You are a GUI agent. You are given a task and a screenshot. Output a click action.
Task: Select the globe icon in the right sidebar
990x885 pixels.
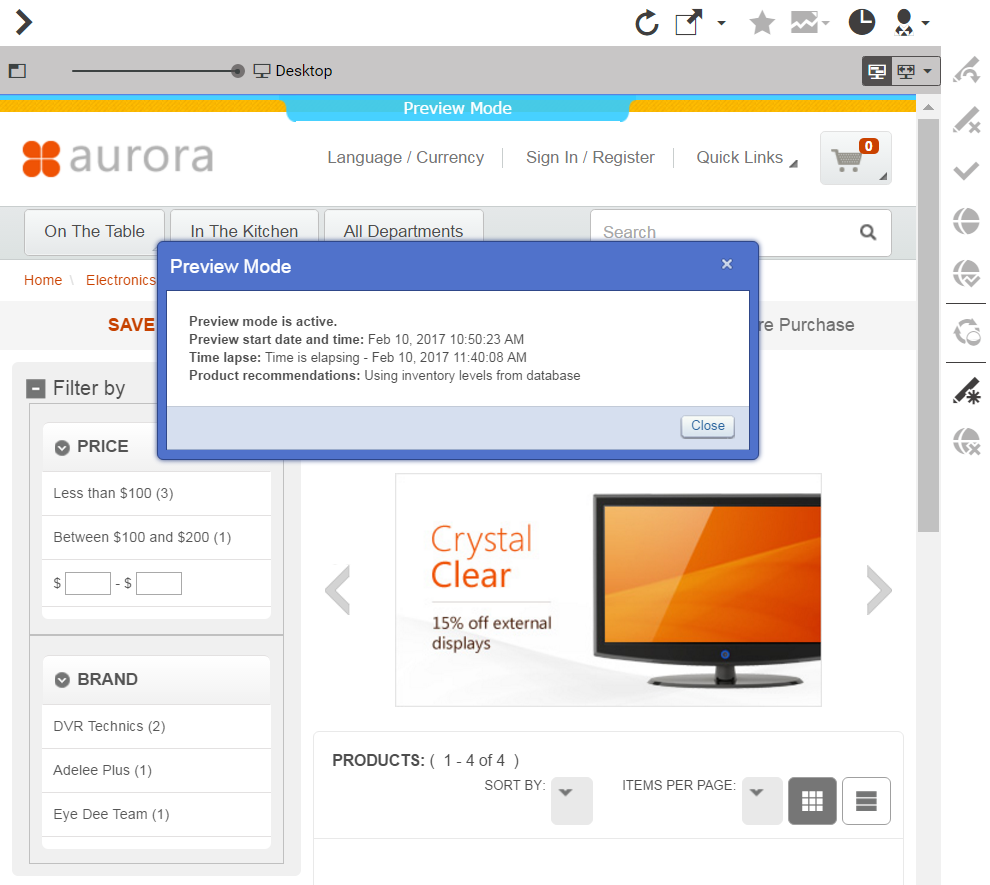[965, 222]
